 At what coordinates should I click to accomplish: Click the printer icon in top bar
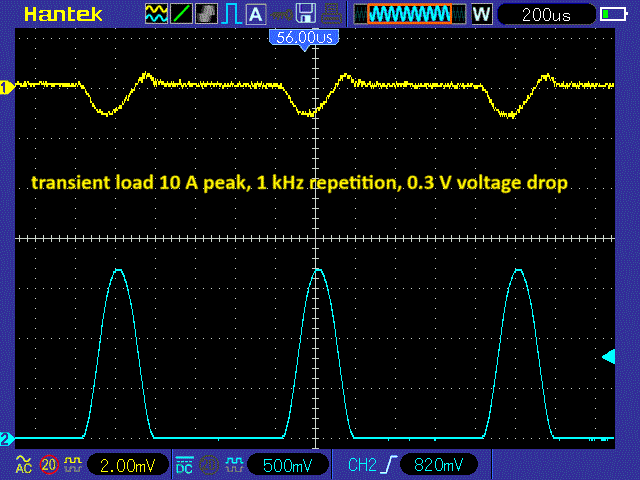(x=331, y=13)
